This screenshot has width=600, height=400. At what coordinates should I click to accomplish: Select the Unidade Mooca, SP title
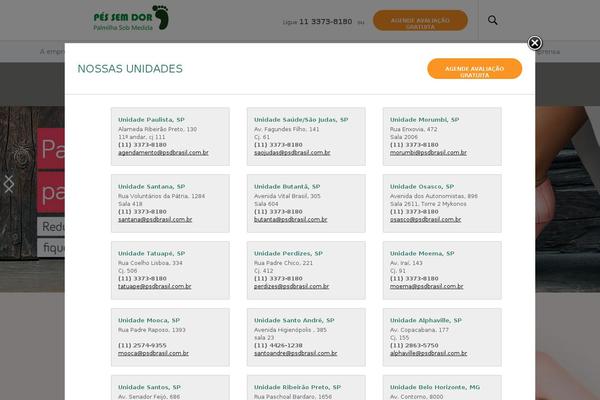pos(149,320)
